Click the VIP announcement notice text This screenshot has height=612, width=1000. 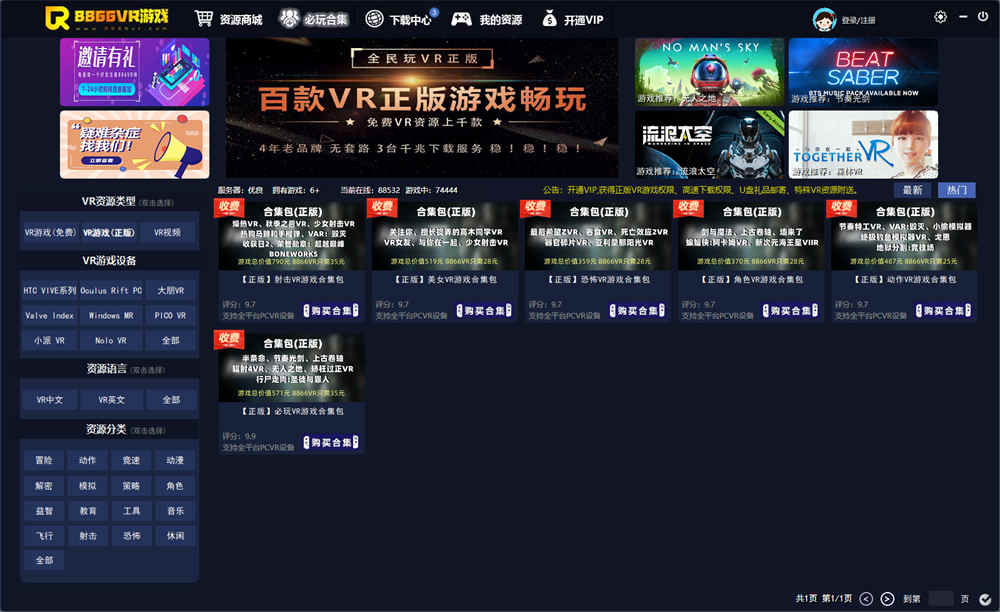(x=700, y=190)
